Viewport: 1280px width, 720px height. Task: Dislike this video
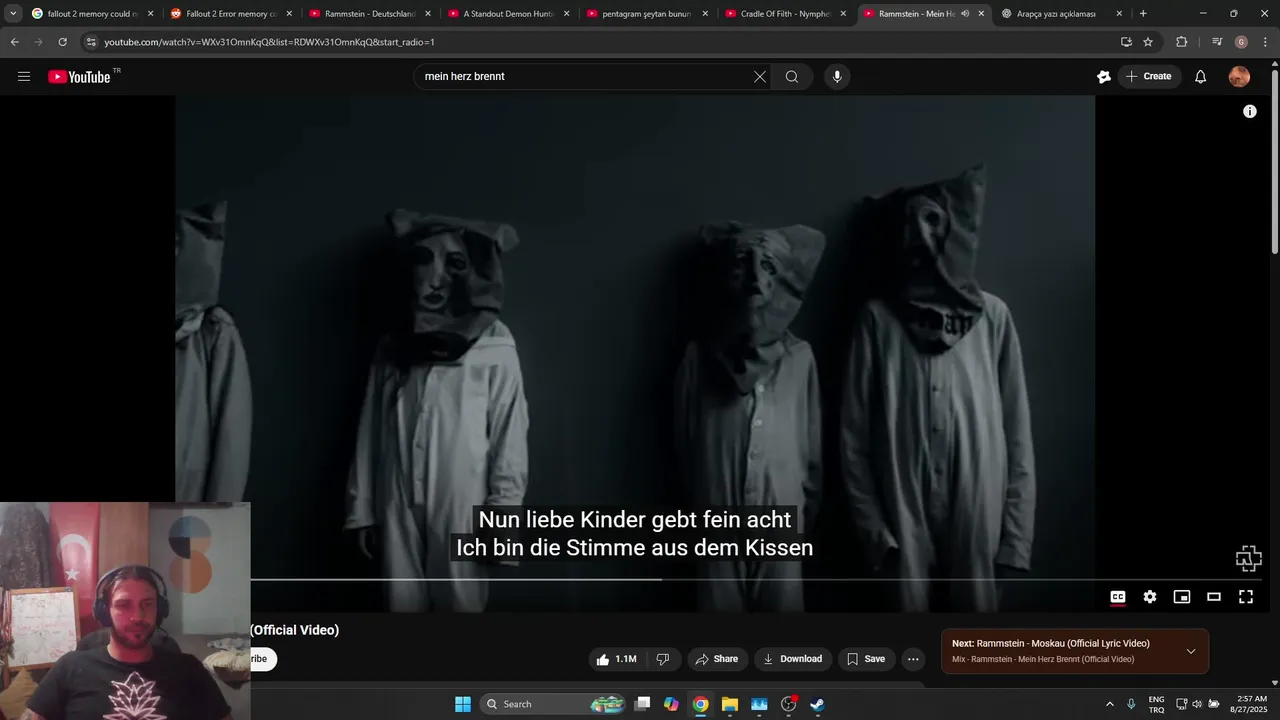(x=663, y=659)
